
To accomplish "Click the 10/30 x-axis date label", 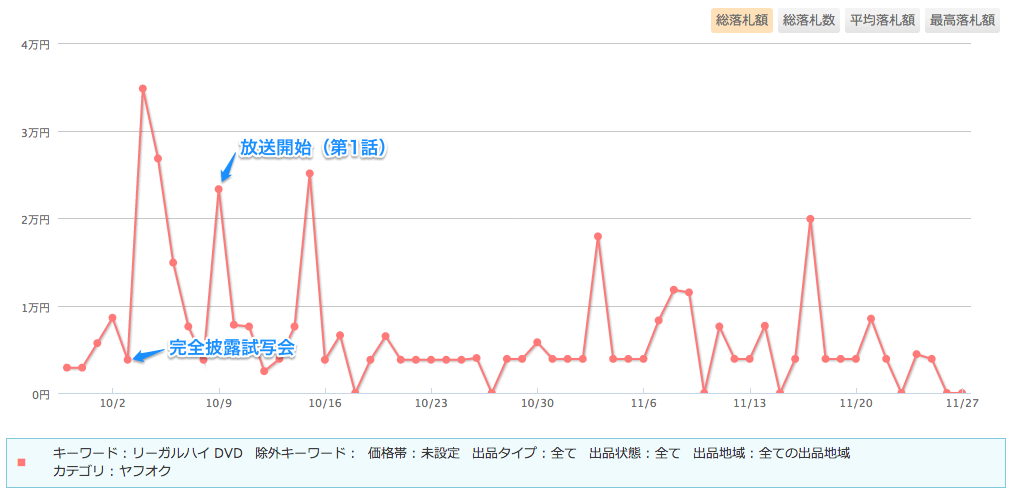I will click(x=537, y=404).
